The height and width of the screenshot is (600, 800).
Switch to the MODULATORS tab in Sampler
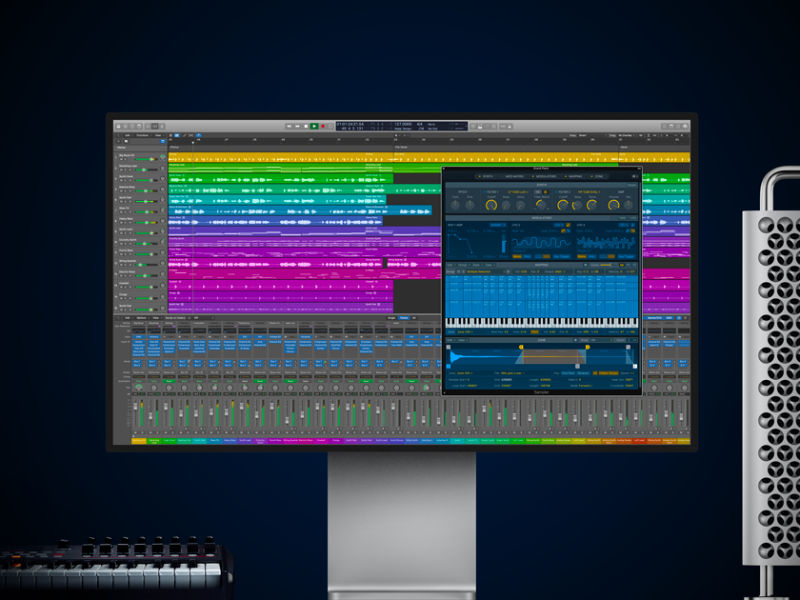coord(546,177)
